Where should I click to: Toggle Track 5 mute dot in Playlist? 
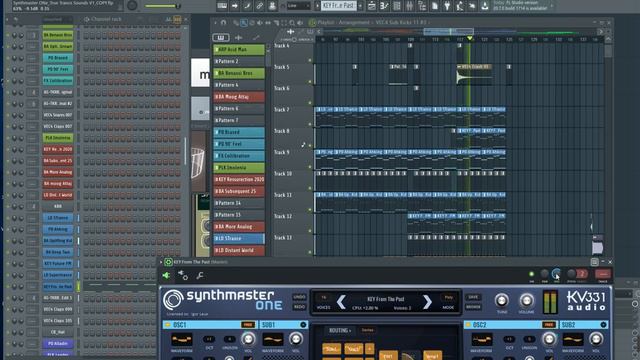click(x=310, y=82)
